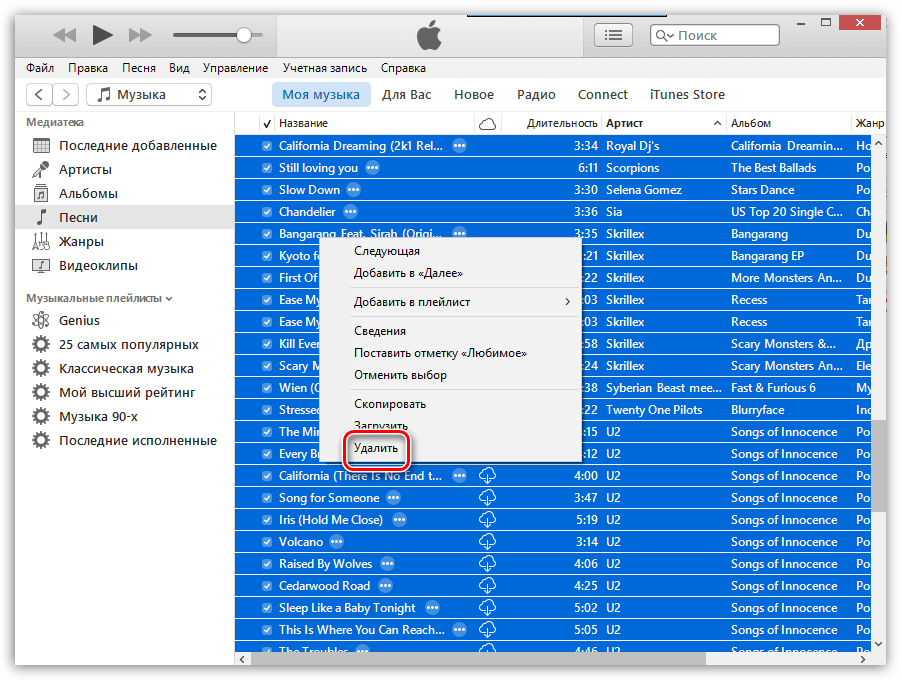Click the Play button

pos(102,35)
